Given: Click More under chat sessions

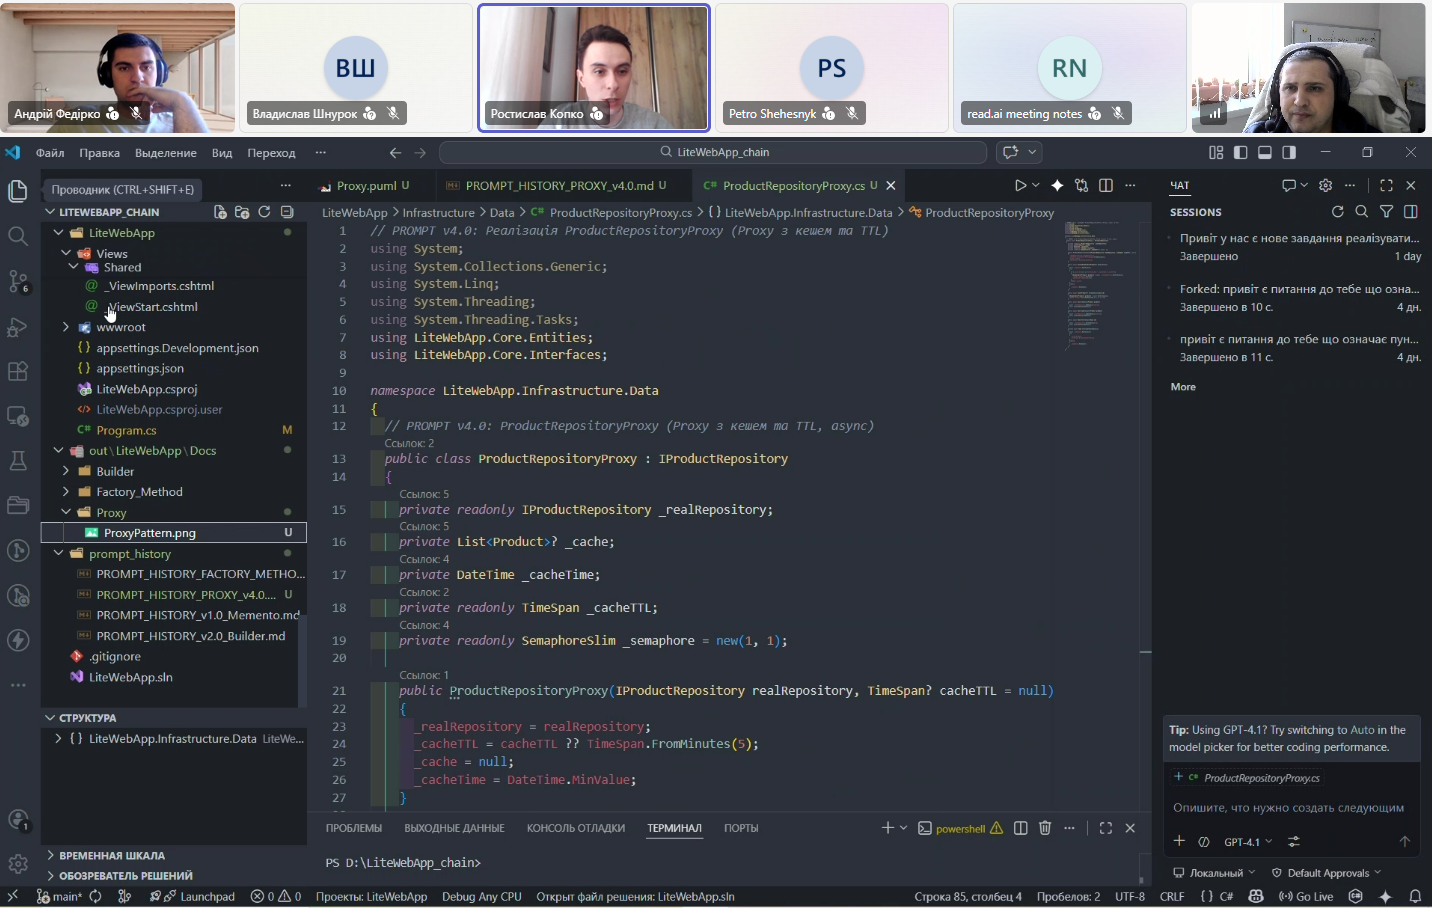Looking at the screenshot, I should [1183, 387].
